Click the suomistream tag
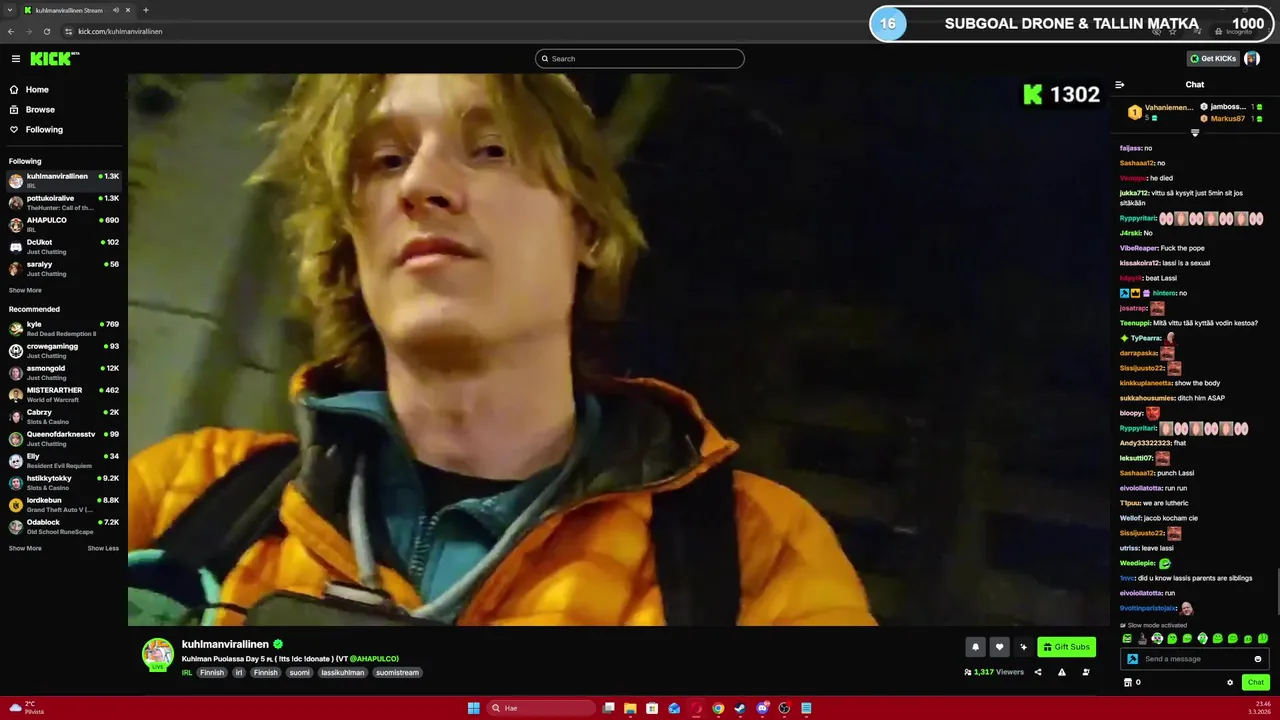 (x=397, y=673)
